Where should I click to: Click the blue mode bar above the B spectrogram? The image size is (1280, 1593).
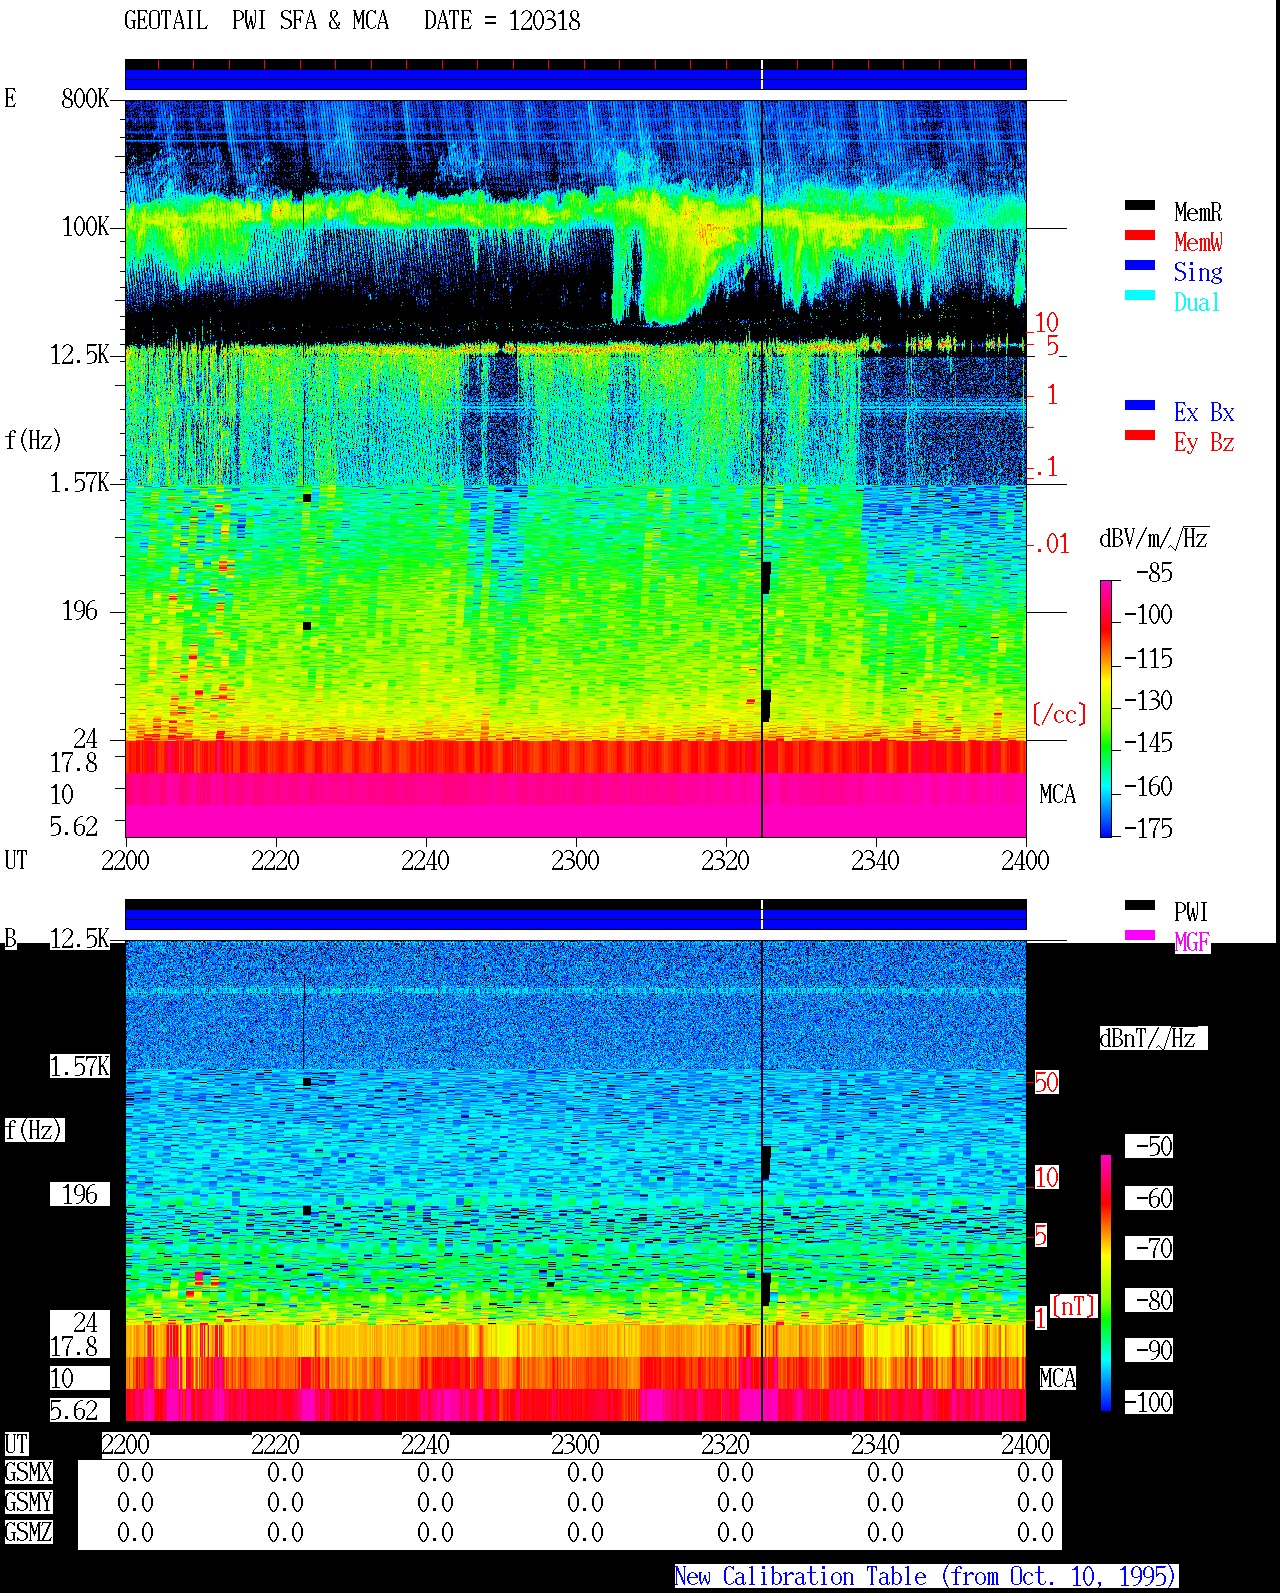click(575, 918)
